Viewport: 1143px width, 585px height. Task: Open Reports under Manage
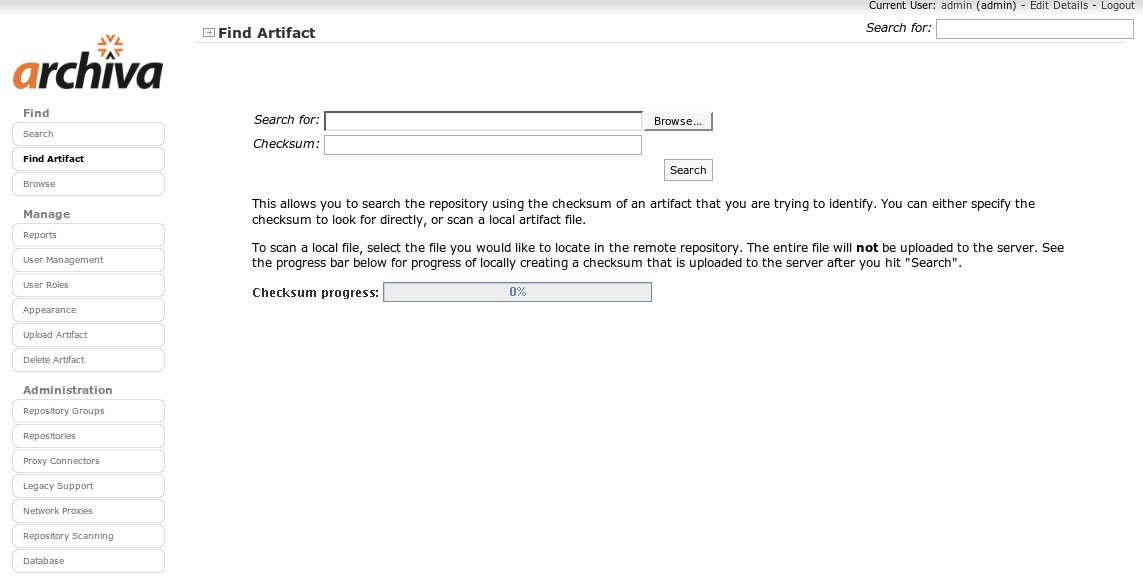tap(88, 235)
